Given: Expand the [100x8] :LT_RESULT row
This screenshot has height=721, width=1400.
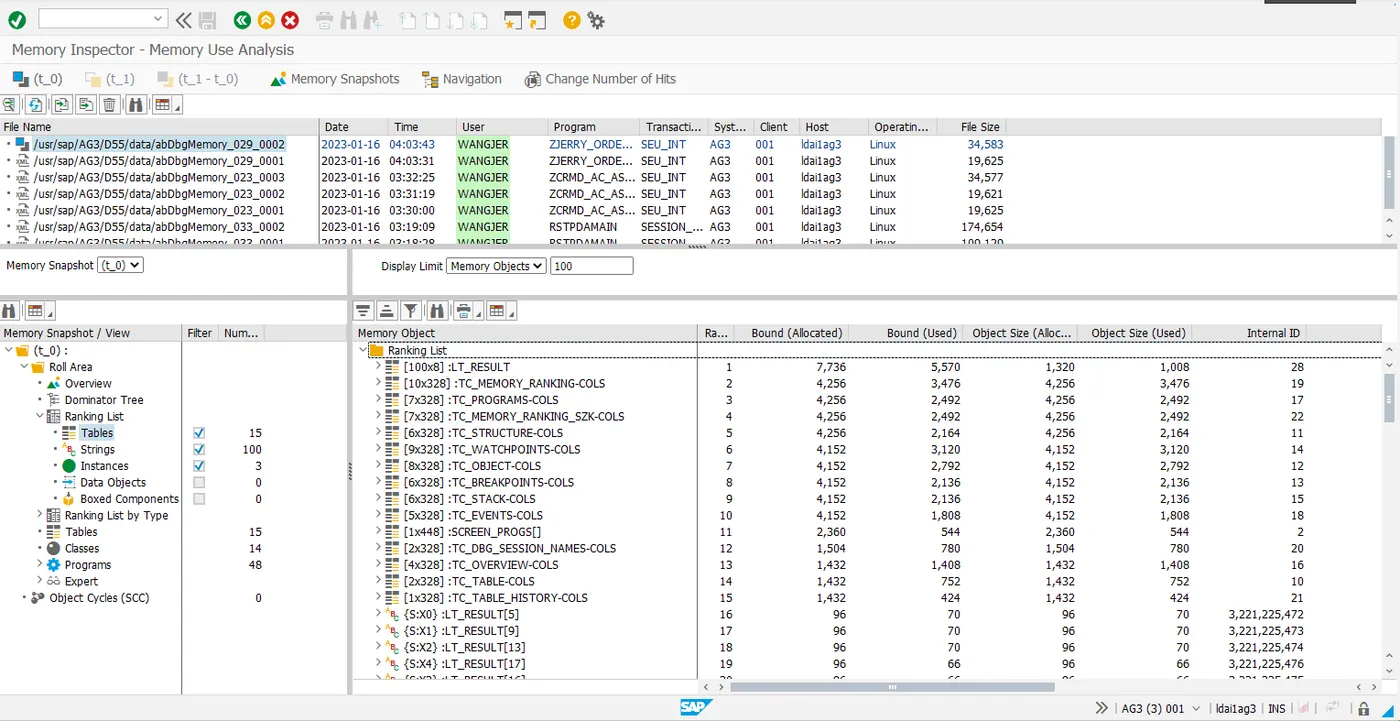Looking at the screenshot, I should point(379,367).
